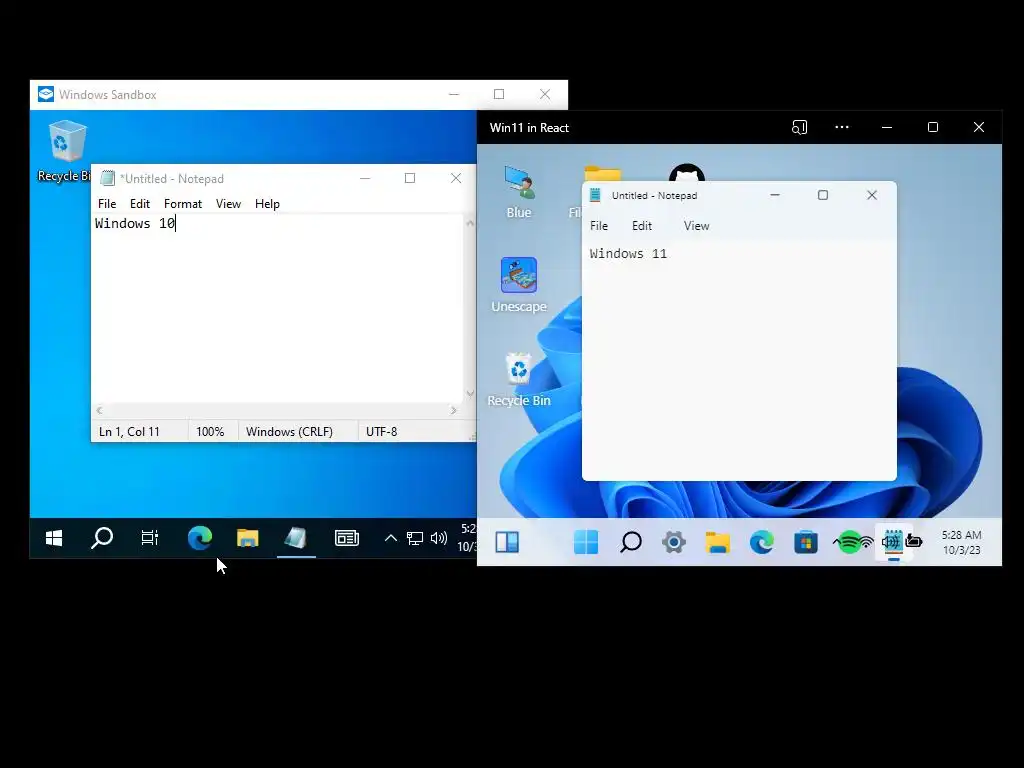The width and height of the screenshot is (1024, 768).
Task: Open Task View in the Sandbox taskbar
Action: click(x=150, y=538)
